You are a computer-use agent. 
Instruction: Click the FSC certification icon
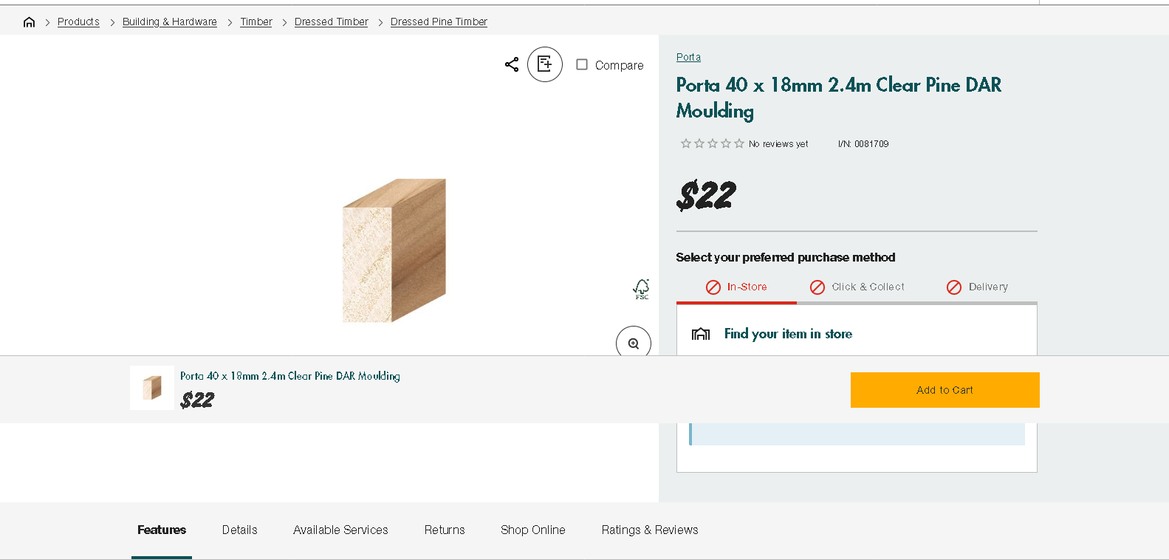[641, 289]
